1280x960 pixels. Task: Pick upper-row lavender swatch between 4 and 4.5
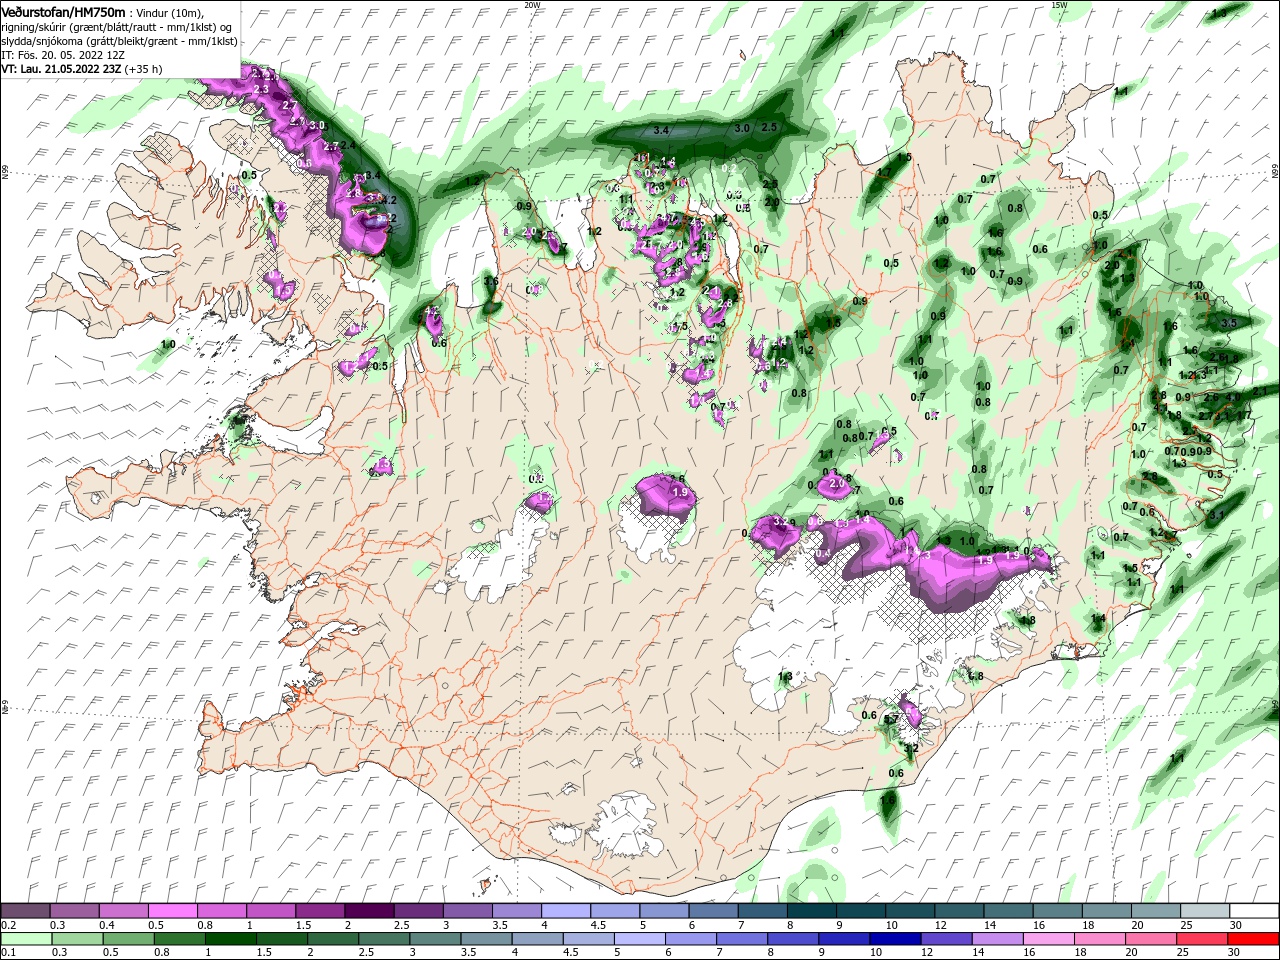(565, 910)
